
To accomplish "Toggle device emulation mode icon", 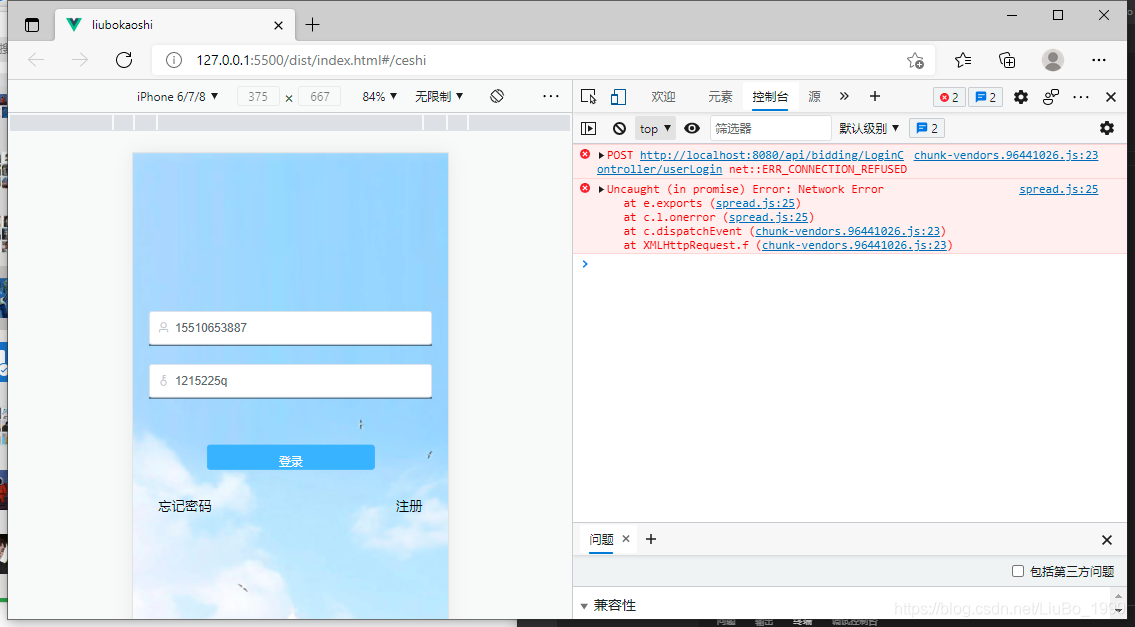I will coord(618,97).
